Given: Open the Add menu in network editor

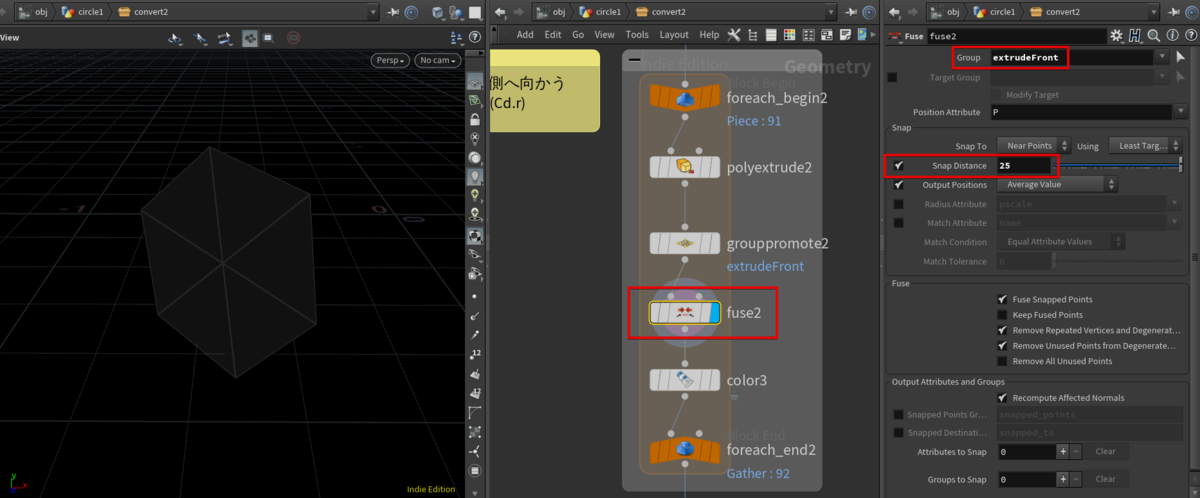Looking at the screenshot, I should point(526,34).
